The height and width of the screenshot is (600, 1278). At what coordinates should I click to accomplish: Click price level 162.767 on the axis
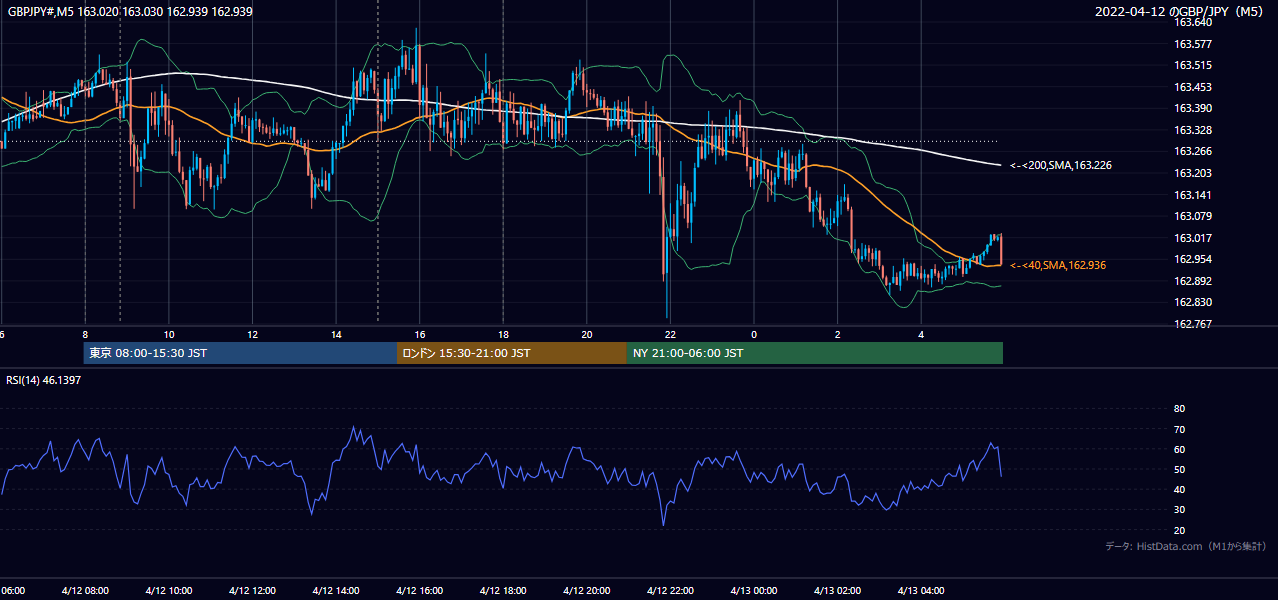(x=1192, y=324)
